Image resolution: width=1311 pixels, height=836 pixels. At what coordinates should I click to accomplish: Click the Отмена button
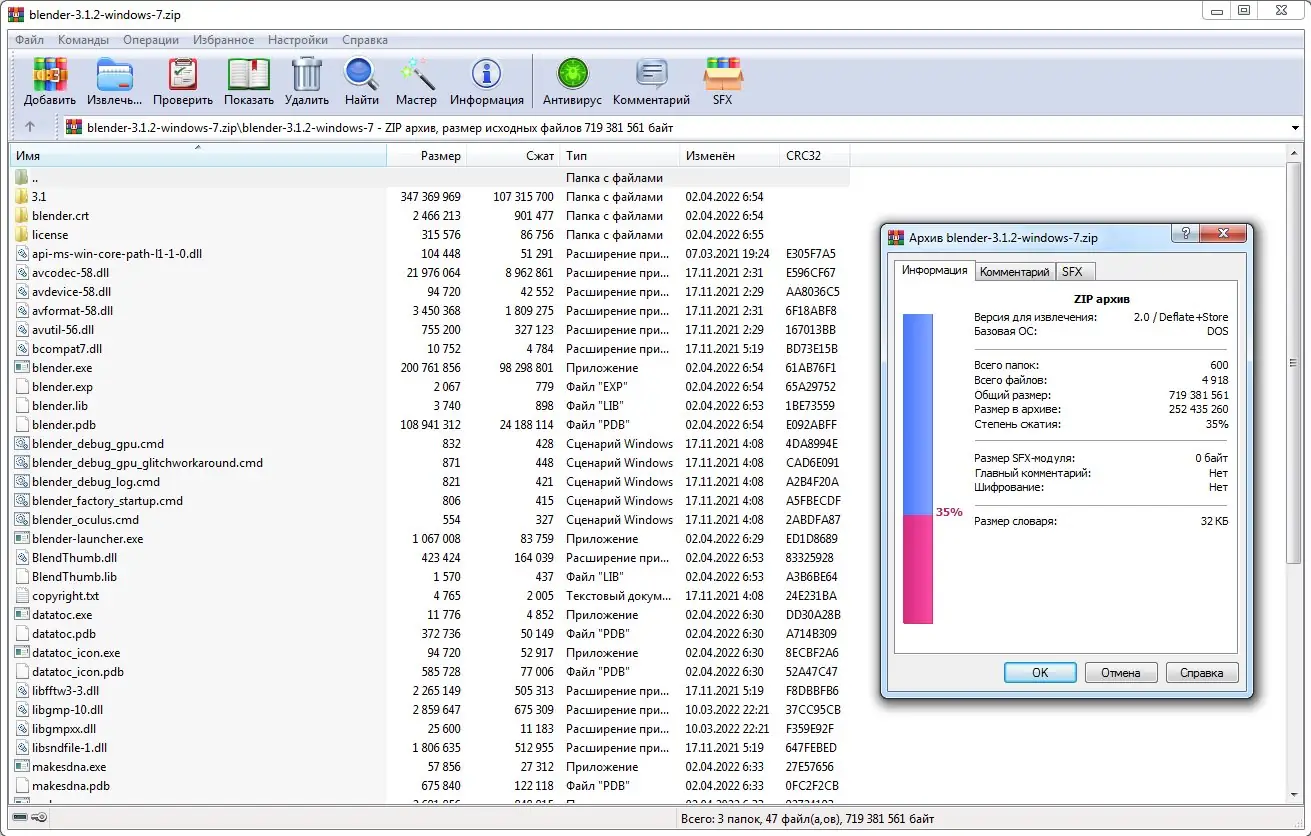click(x=1120, y=673)
